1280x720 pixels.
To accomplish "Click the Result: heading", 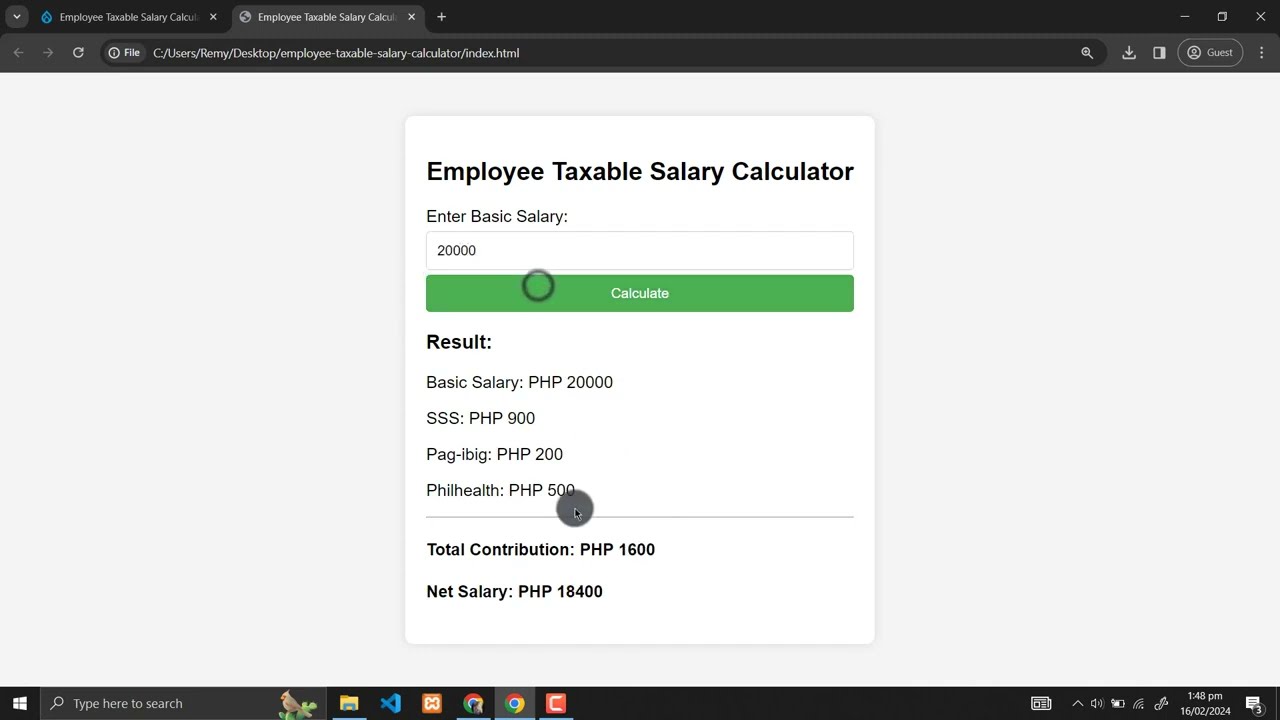I will (459, 342).
